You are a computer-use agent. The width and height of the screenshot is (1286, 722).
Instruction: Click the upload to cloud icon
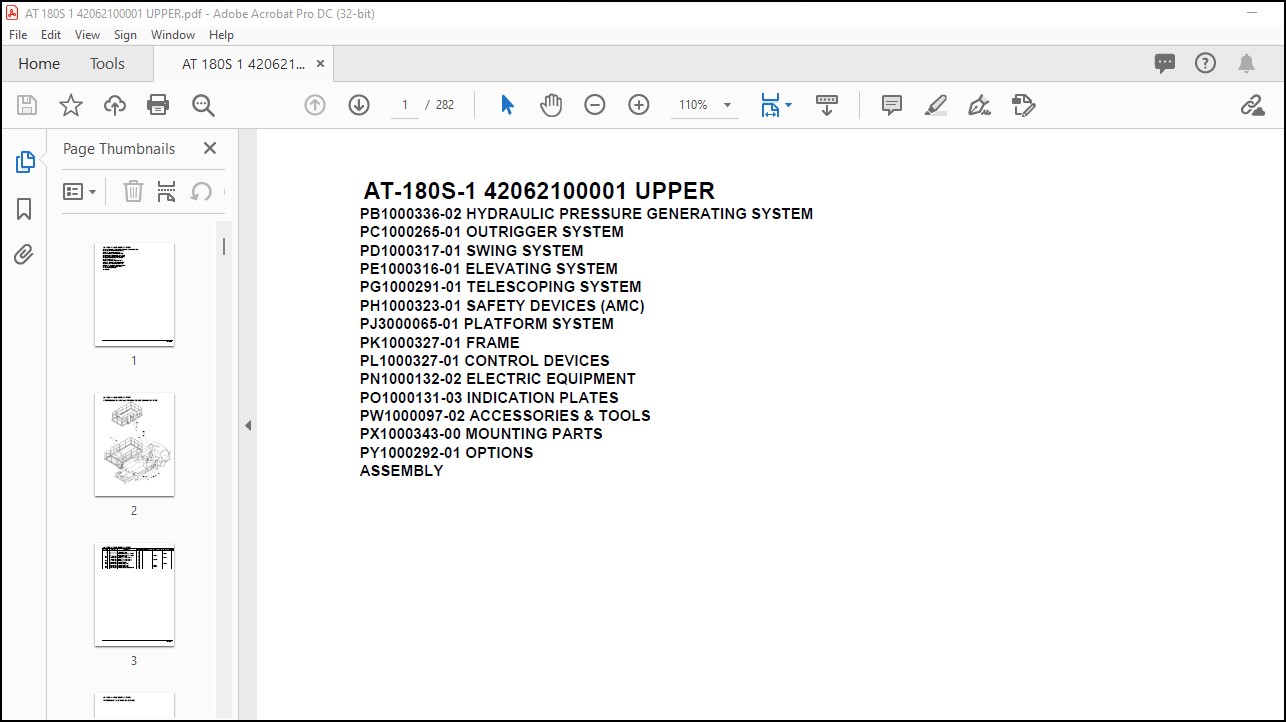115,105
